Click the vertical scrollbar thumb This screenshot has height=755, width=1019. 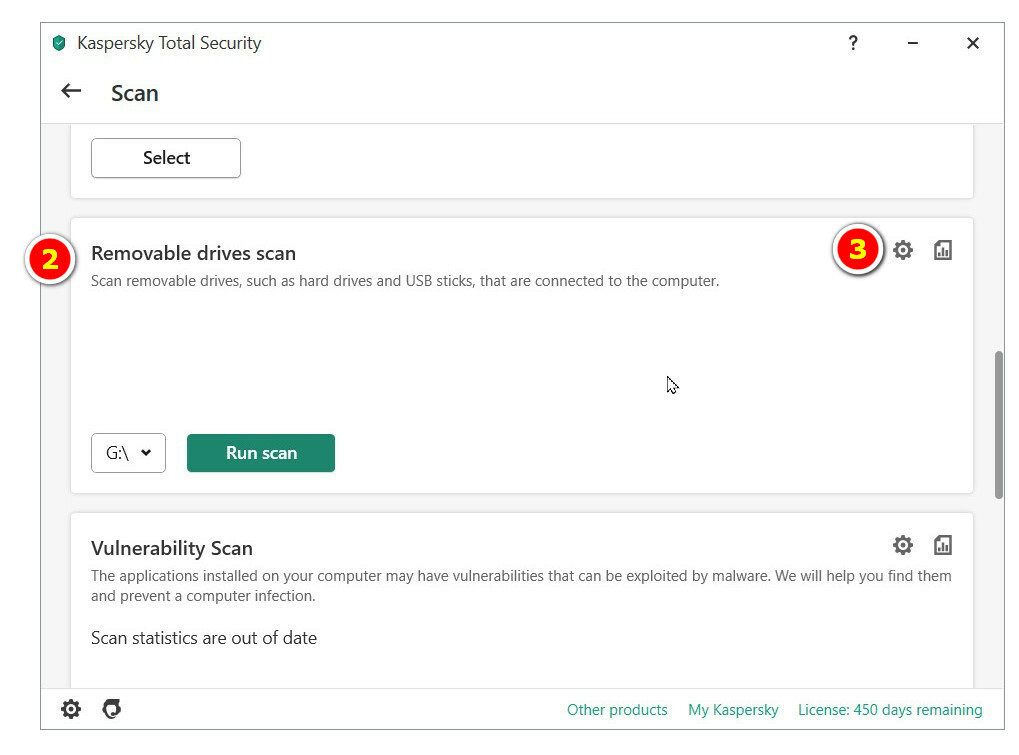click(999, 424)
